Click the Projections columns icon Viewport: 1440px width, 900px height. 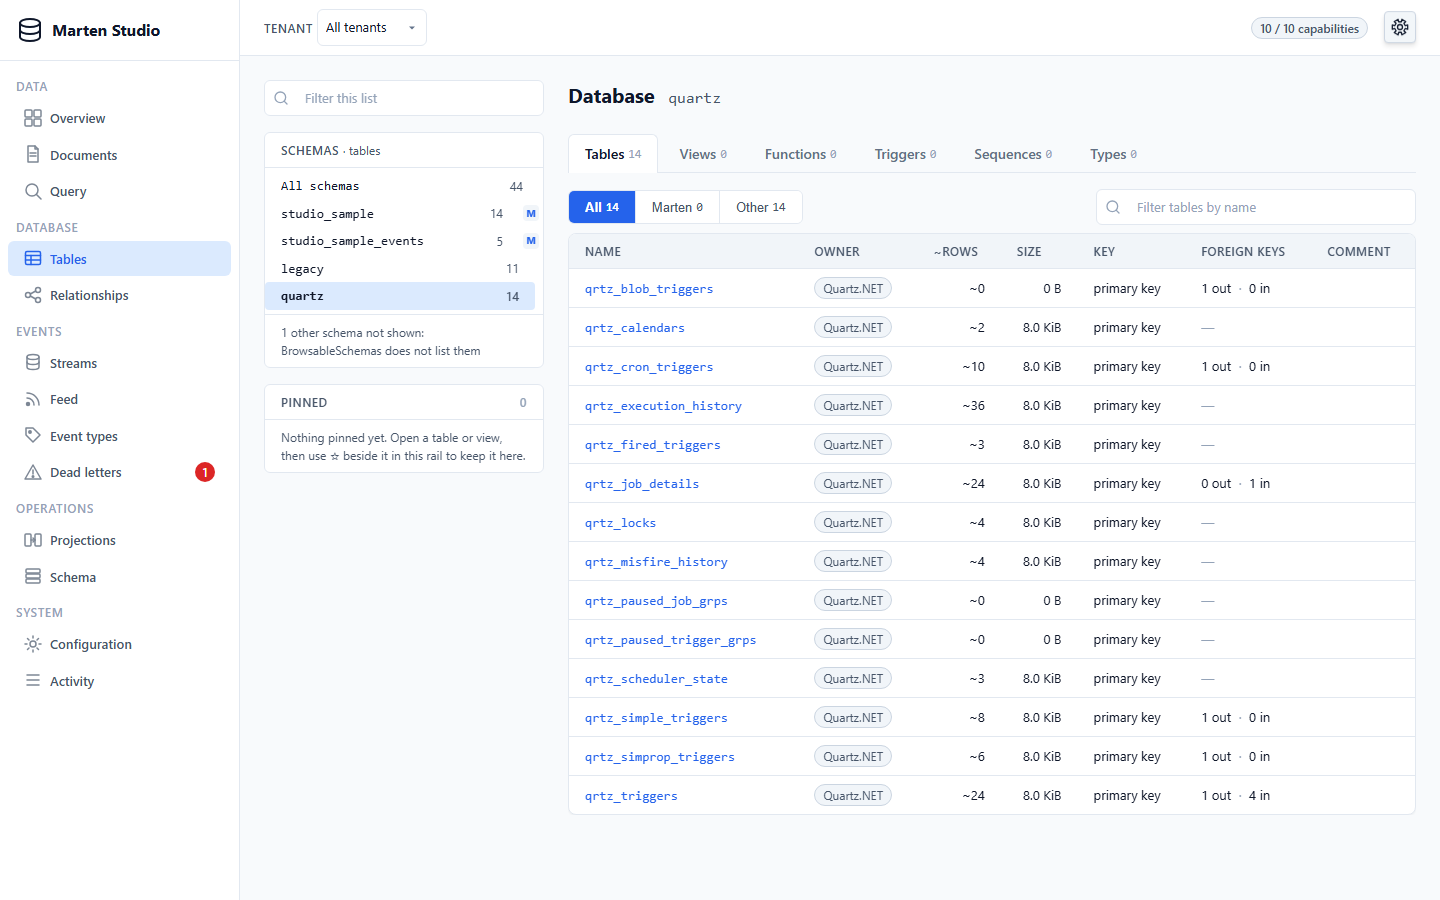pos(33,540)
